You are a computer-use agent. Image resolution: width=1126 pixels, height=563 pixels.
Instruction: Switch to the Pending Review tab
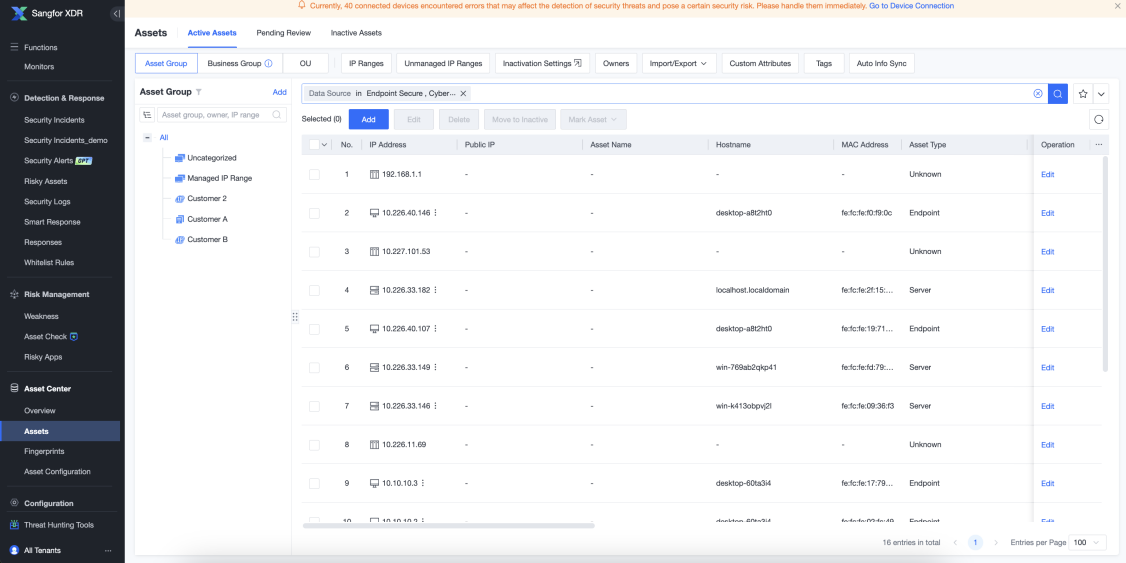284,33
